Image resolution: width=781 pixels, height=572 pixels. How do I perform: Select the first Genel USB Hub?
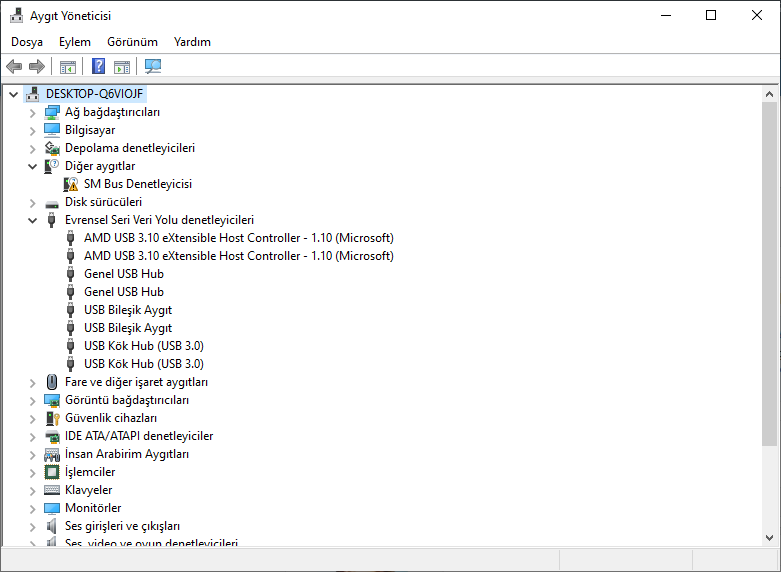click(124, 274)
